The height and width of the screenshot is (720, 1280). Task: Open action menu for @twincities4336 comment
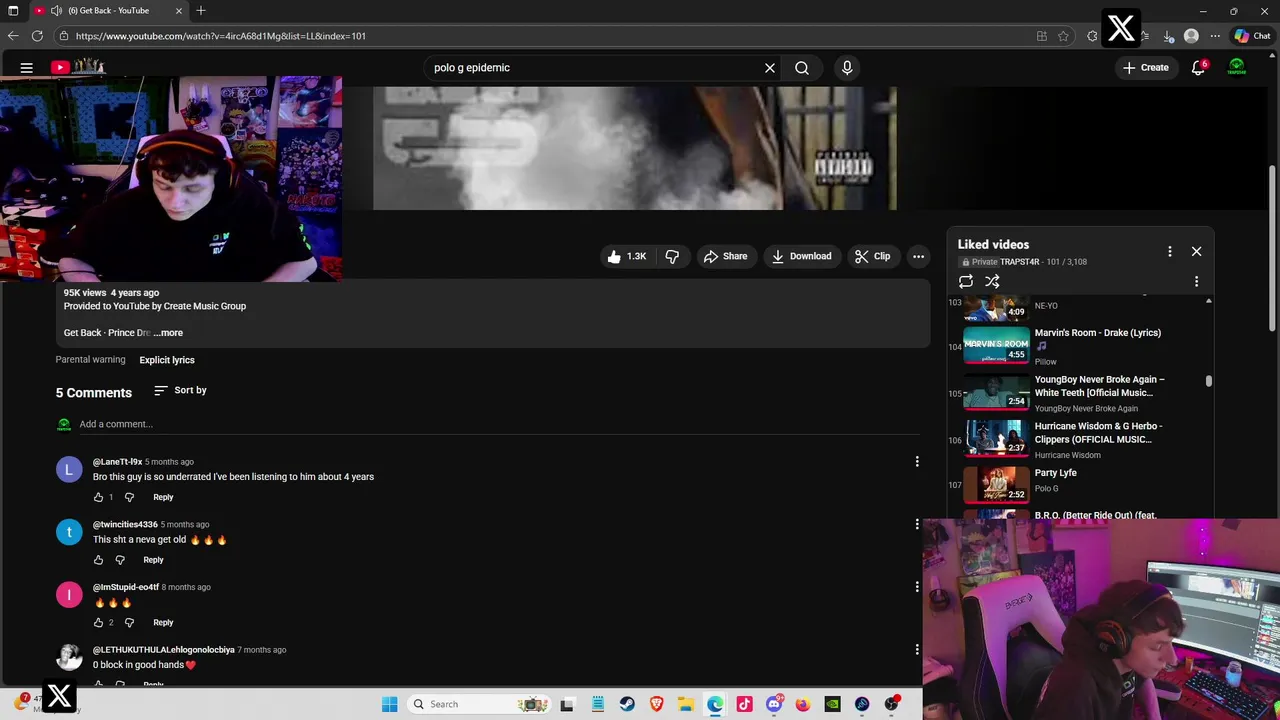(x=917, y=524)
